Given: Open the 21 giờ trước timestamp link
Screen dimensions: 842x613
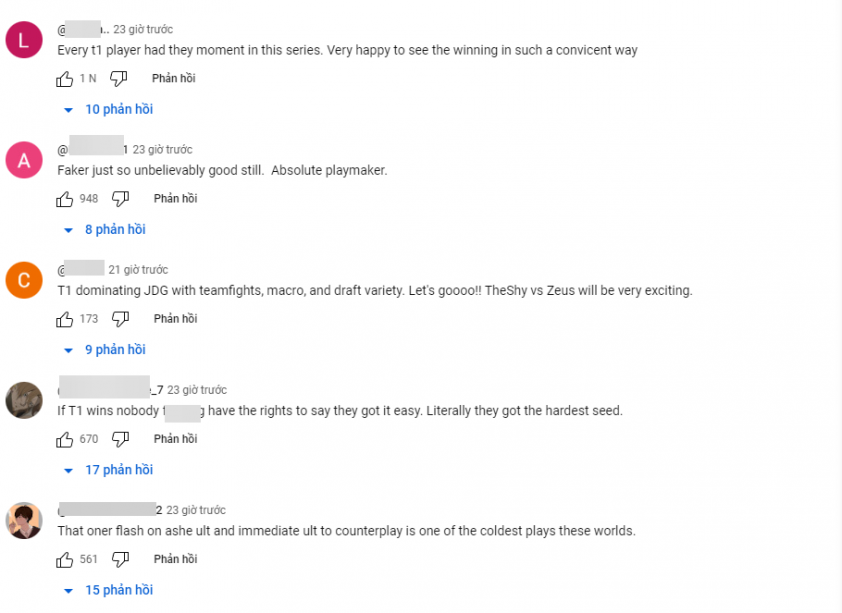Looking at the screenshot, I should tap(138, 269).
